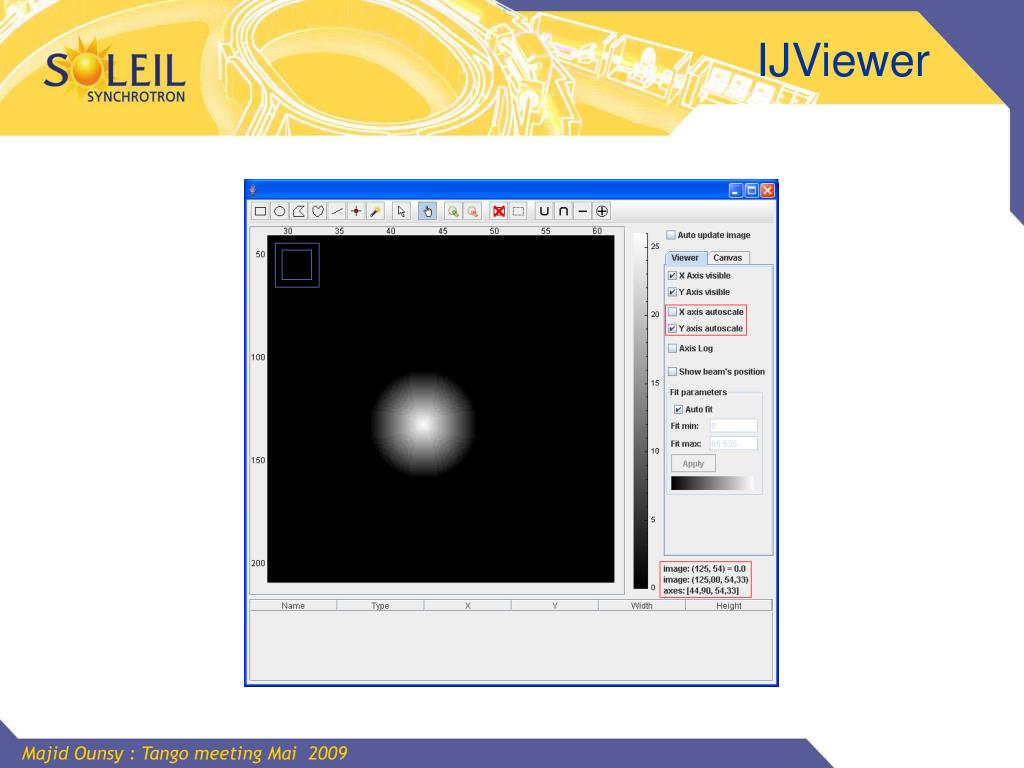The width and height of the screenshot is (1024, 768).
Task: Click the dashed rectangle select-all icon
Action: 518,211
